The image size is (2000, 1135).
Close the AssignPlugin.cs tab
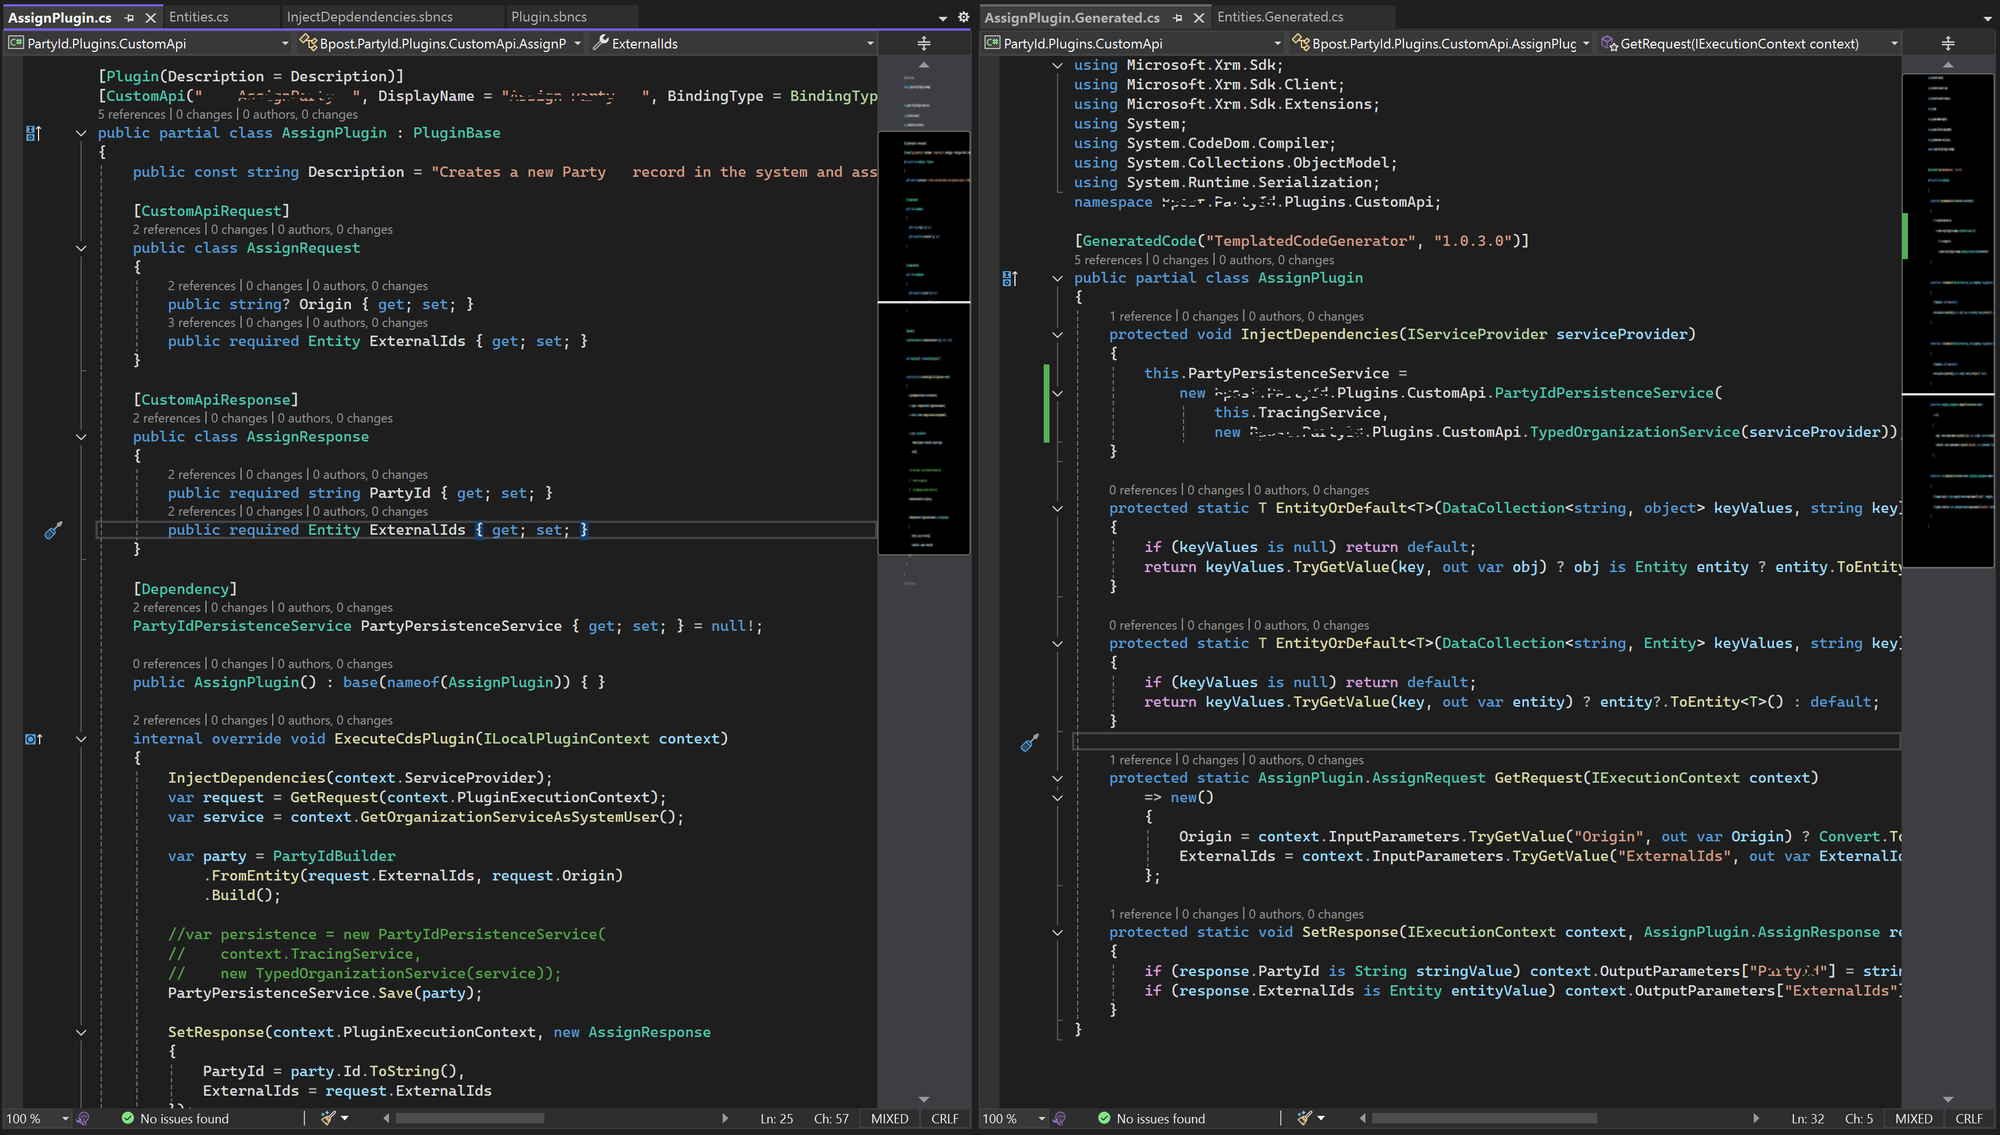[151, 18]
